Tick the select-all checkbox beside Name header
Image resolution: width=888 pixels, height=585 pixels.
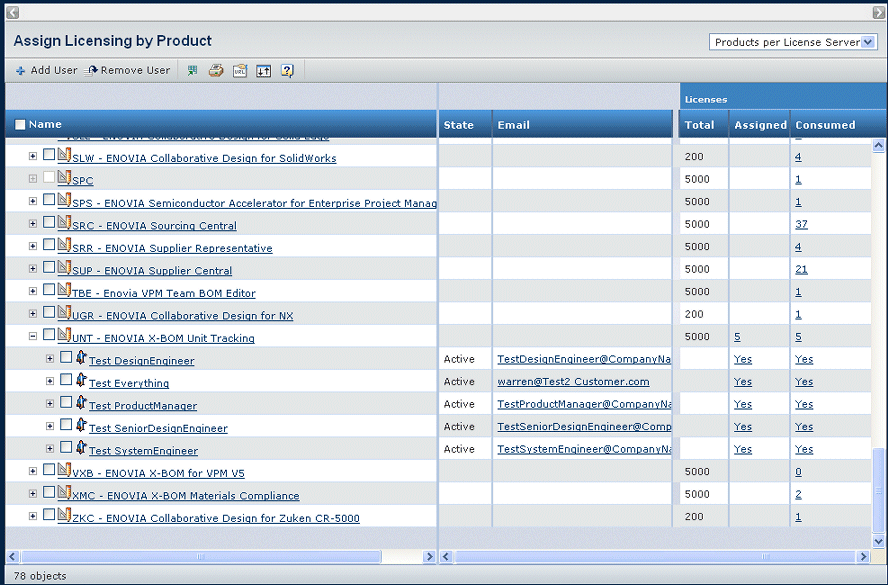click(x=20, y=125)
